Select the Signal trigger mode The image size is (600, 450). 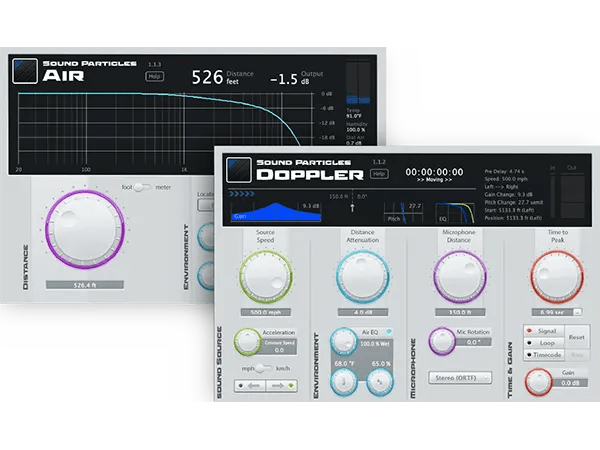[544, 331]
